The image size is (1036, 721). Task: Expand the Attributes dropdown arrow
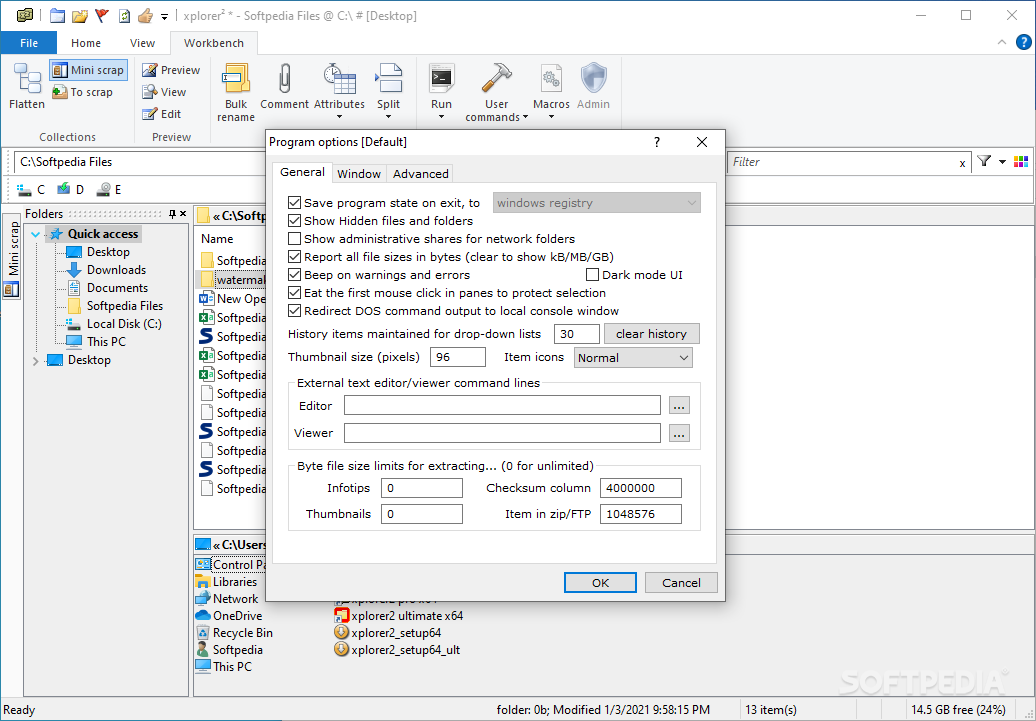(340, 117)
